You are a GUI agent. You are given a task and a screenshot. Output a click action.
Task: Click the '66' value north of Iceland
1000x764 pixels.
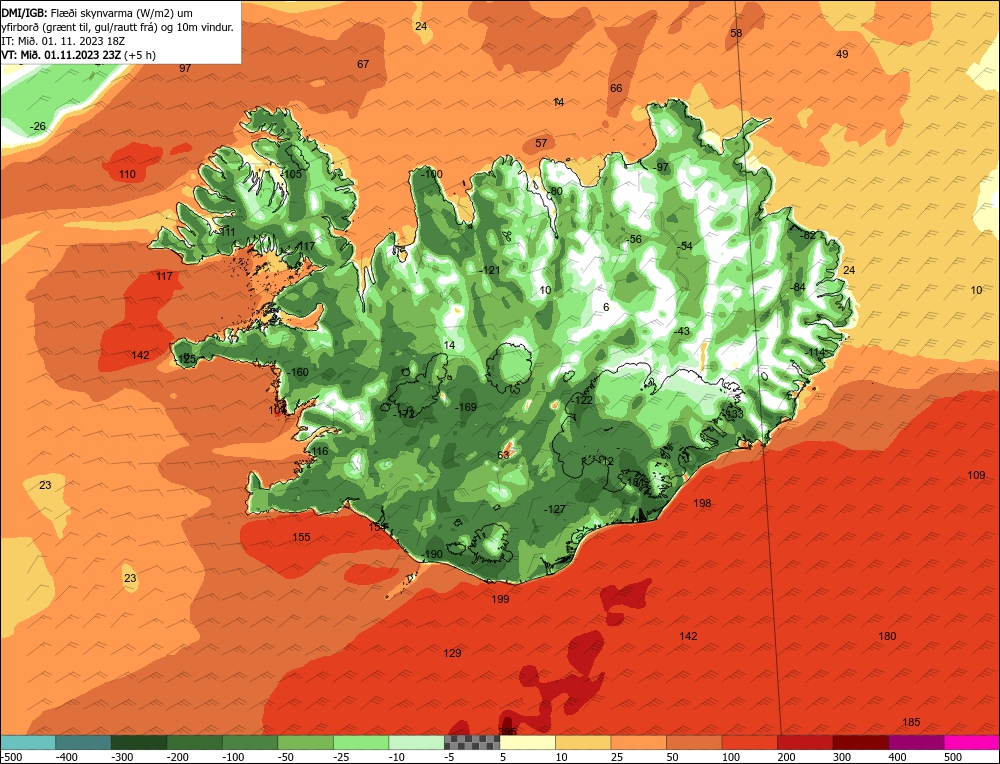pos(615,88)
